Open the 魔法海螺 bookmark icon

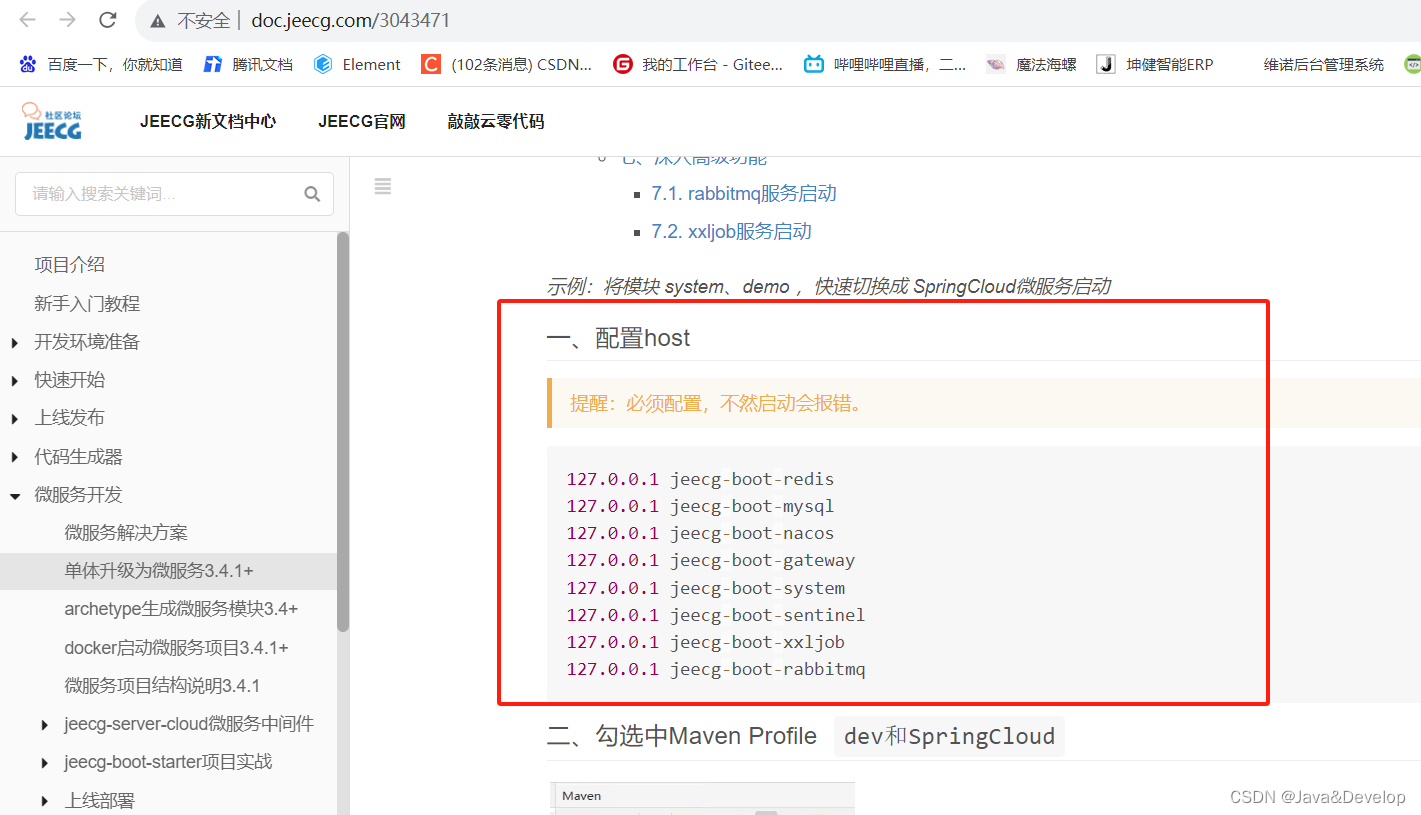click(996, 64)
